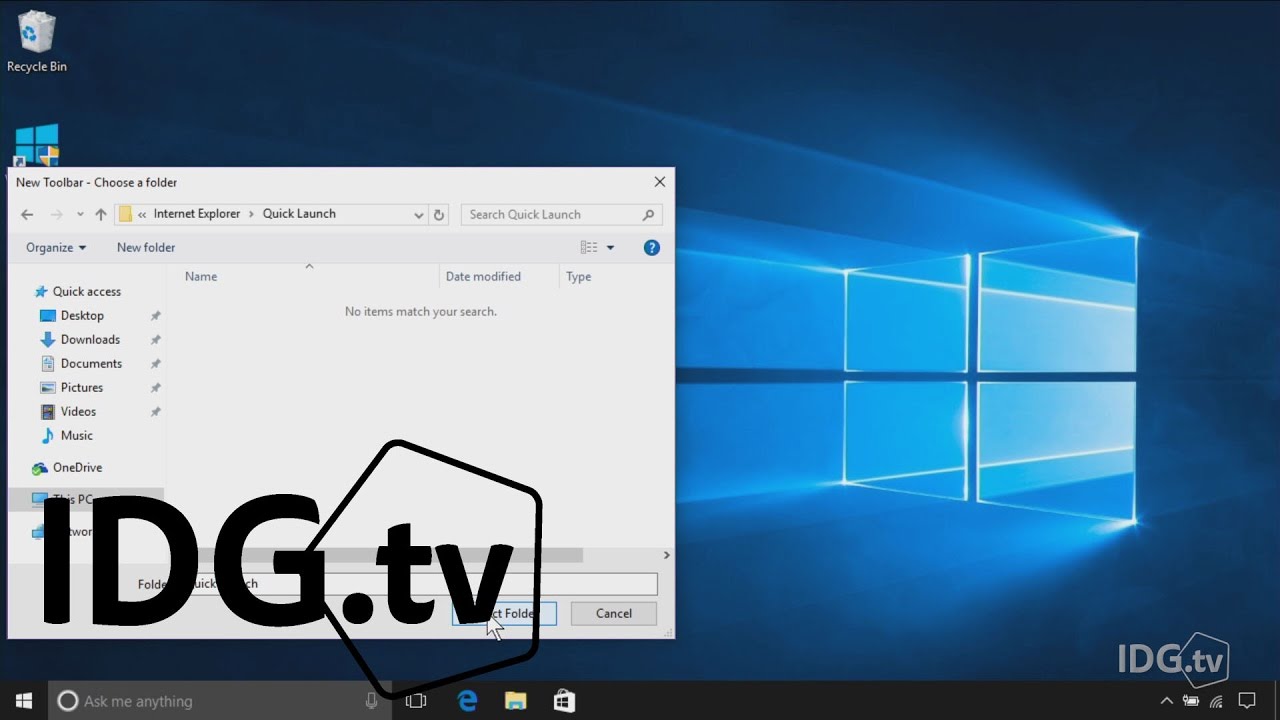Open the blue Help icon
This screenshot has height=720, width=1280.
click(652, 247)
